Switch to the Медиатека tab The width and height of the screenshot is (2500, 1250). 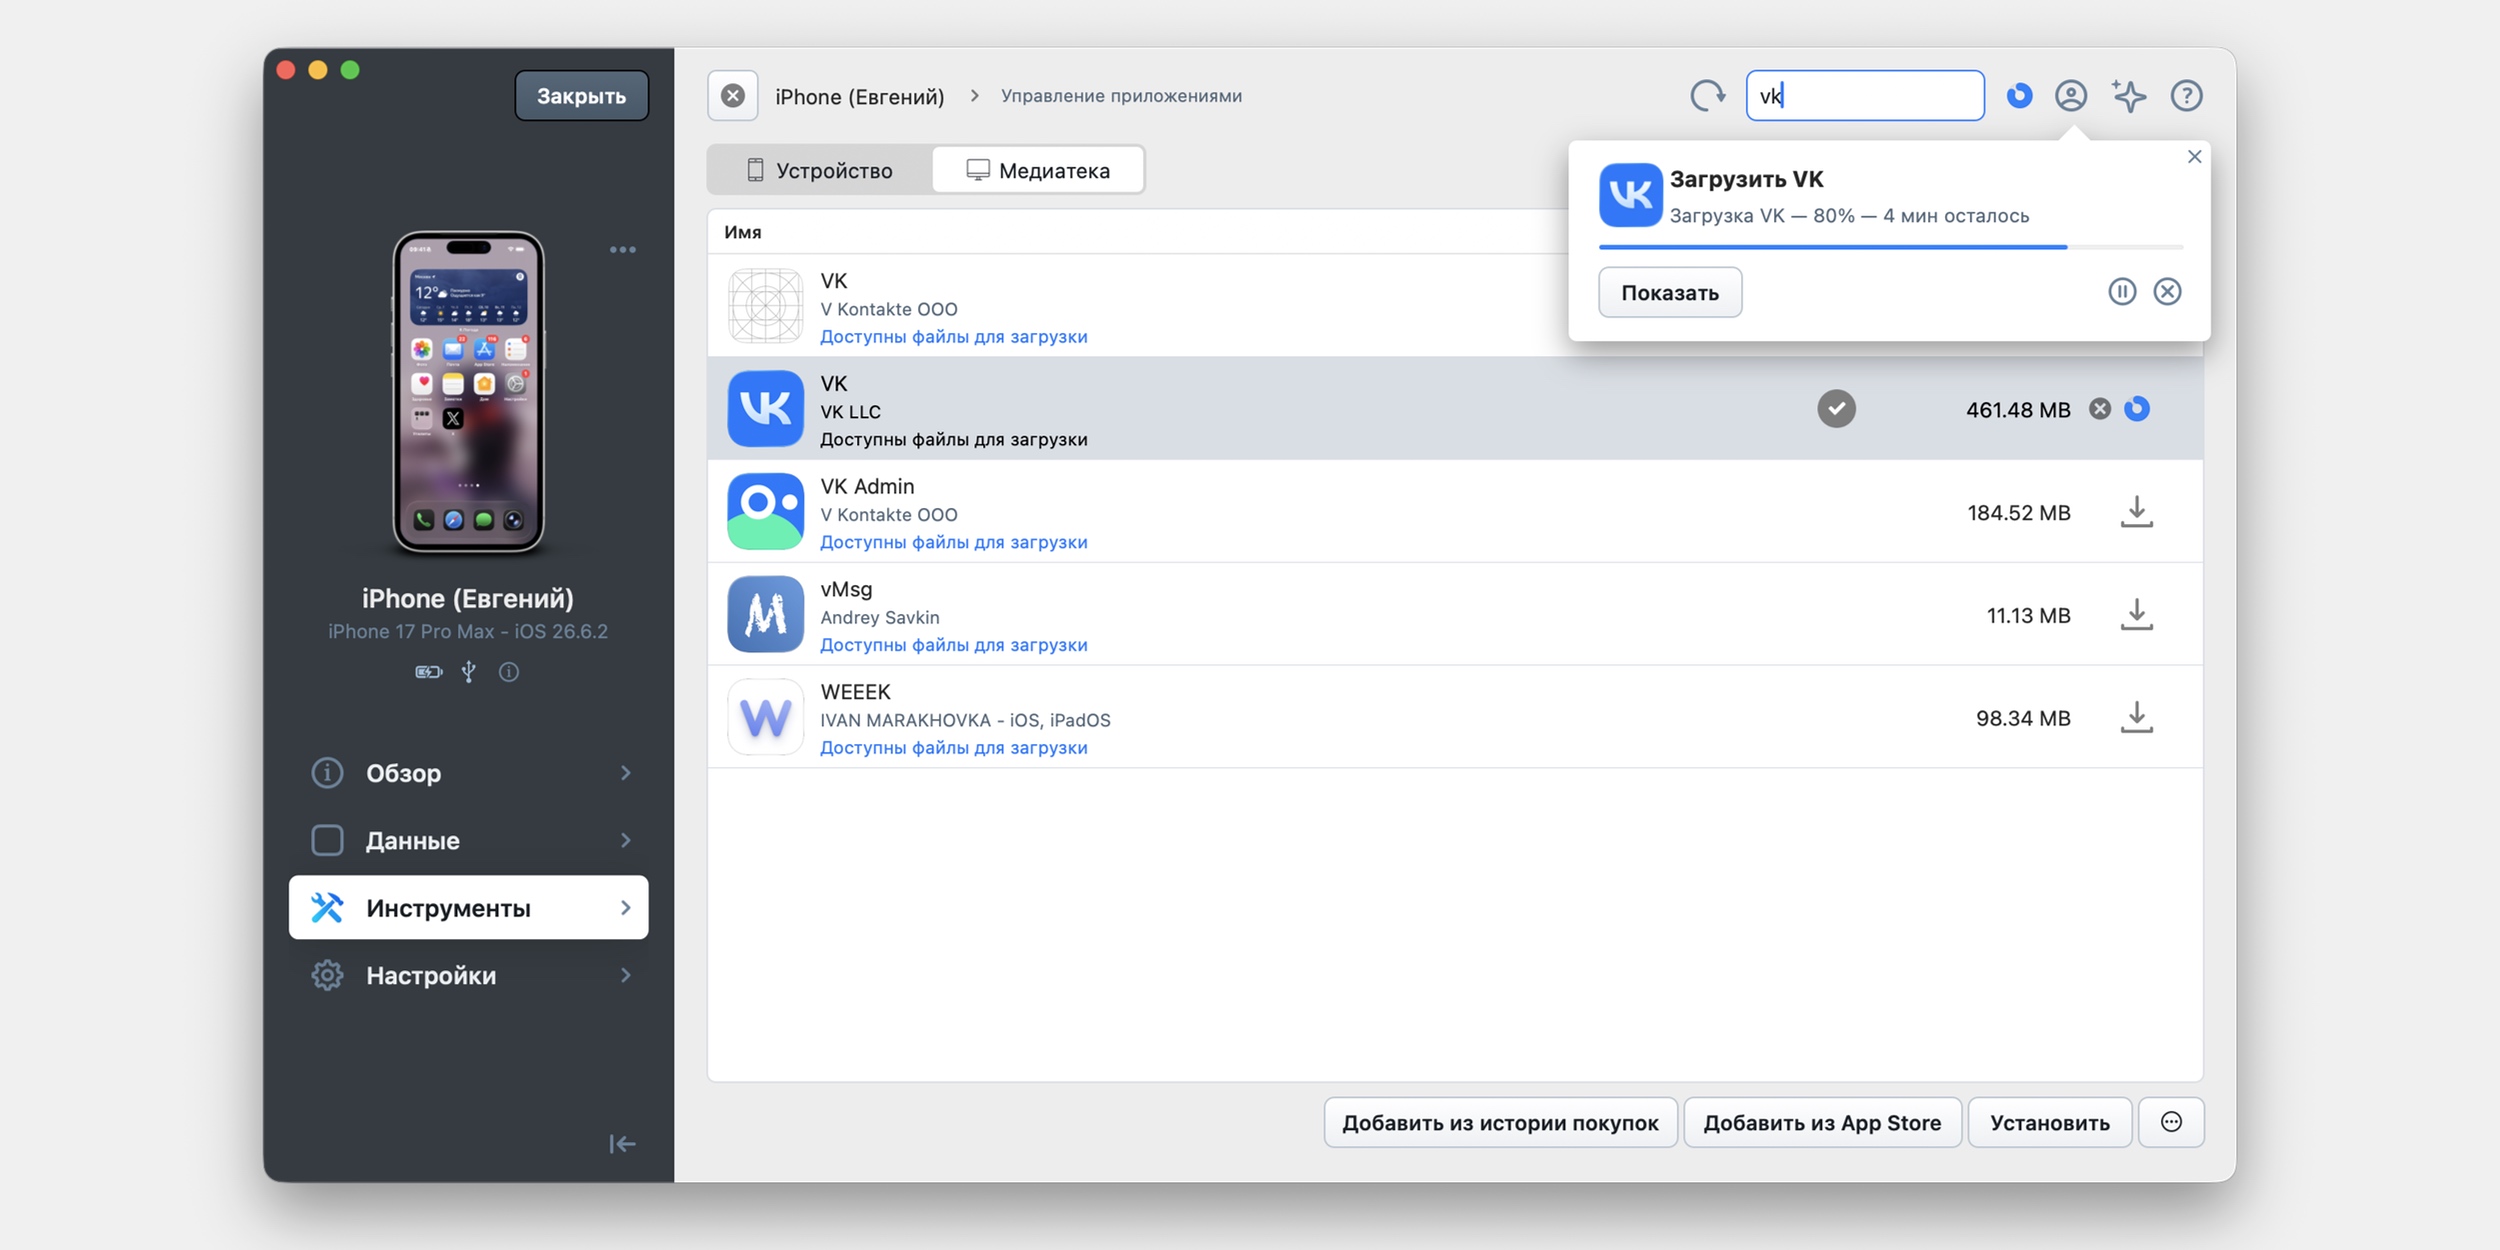coord(1038,170)
